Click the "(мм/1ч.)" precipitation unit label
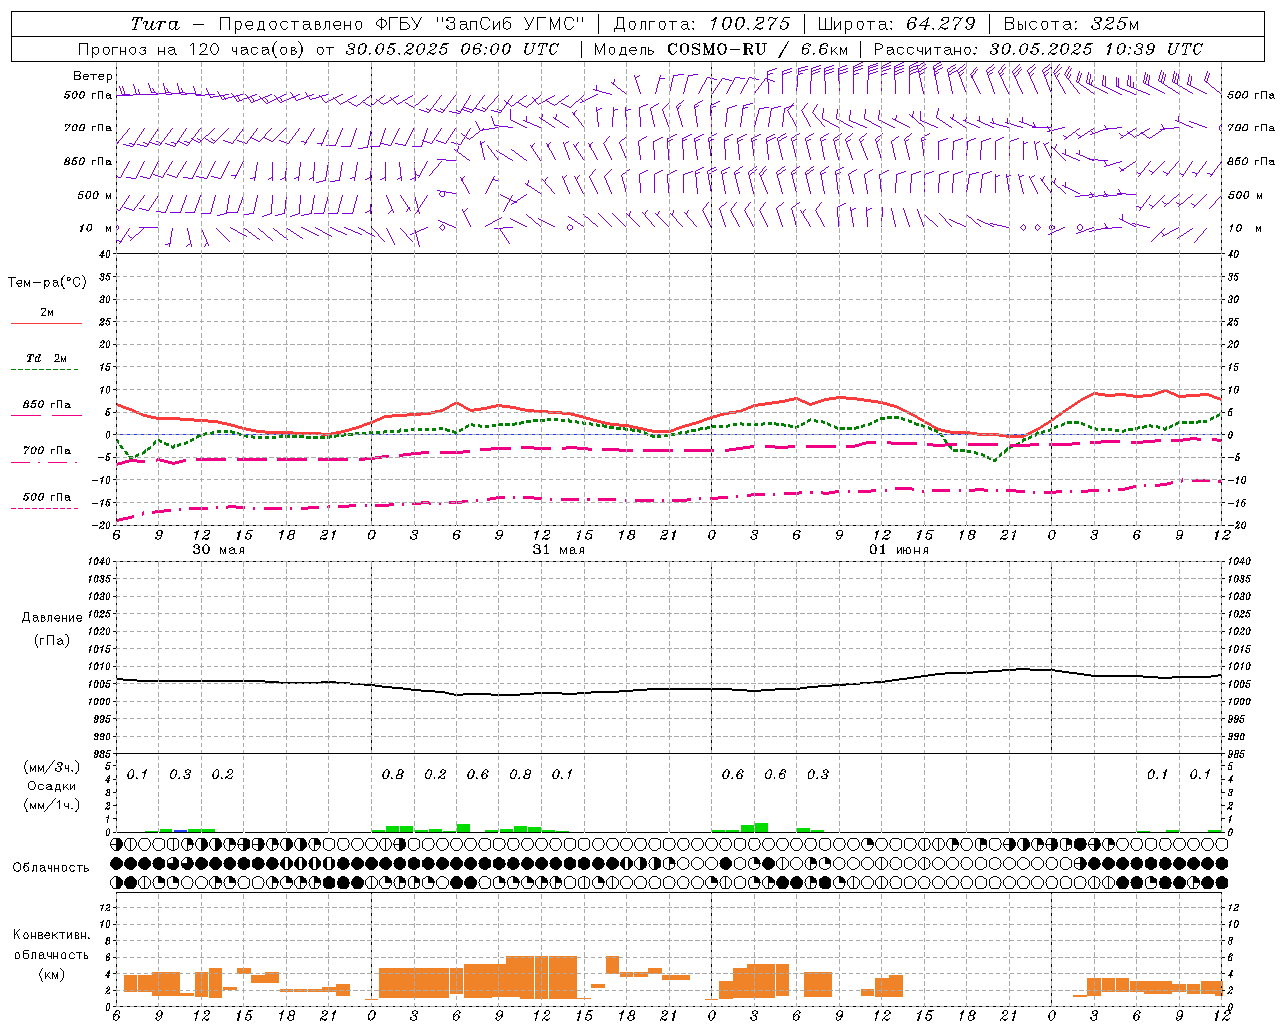The image size is (1280, 1024). point(52,805)
